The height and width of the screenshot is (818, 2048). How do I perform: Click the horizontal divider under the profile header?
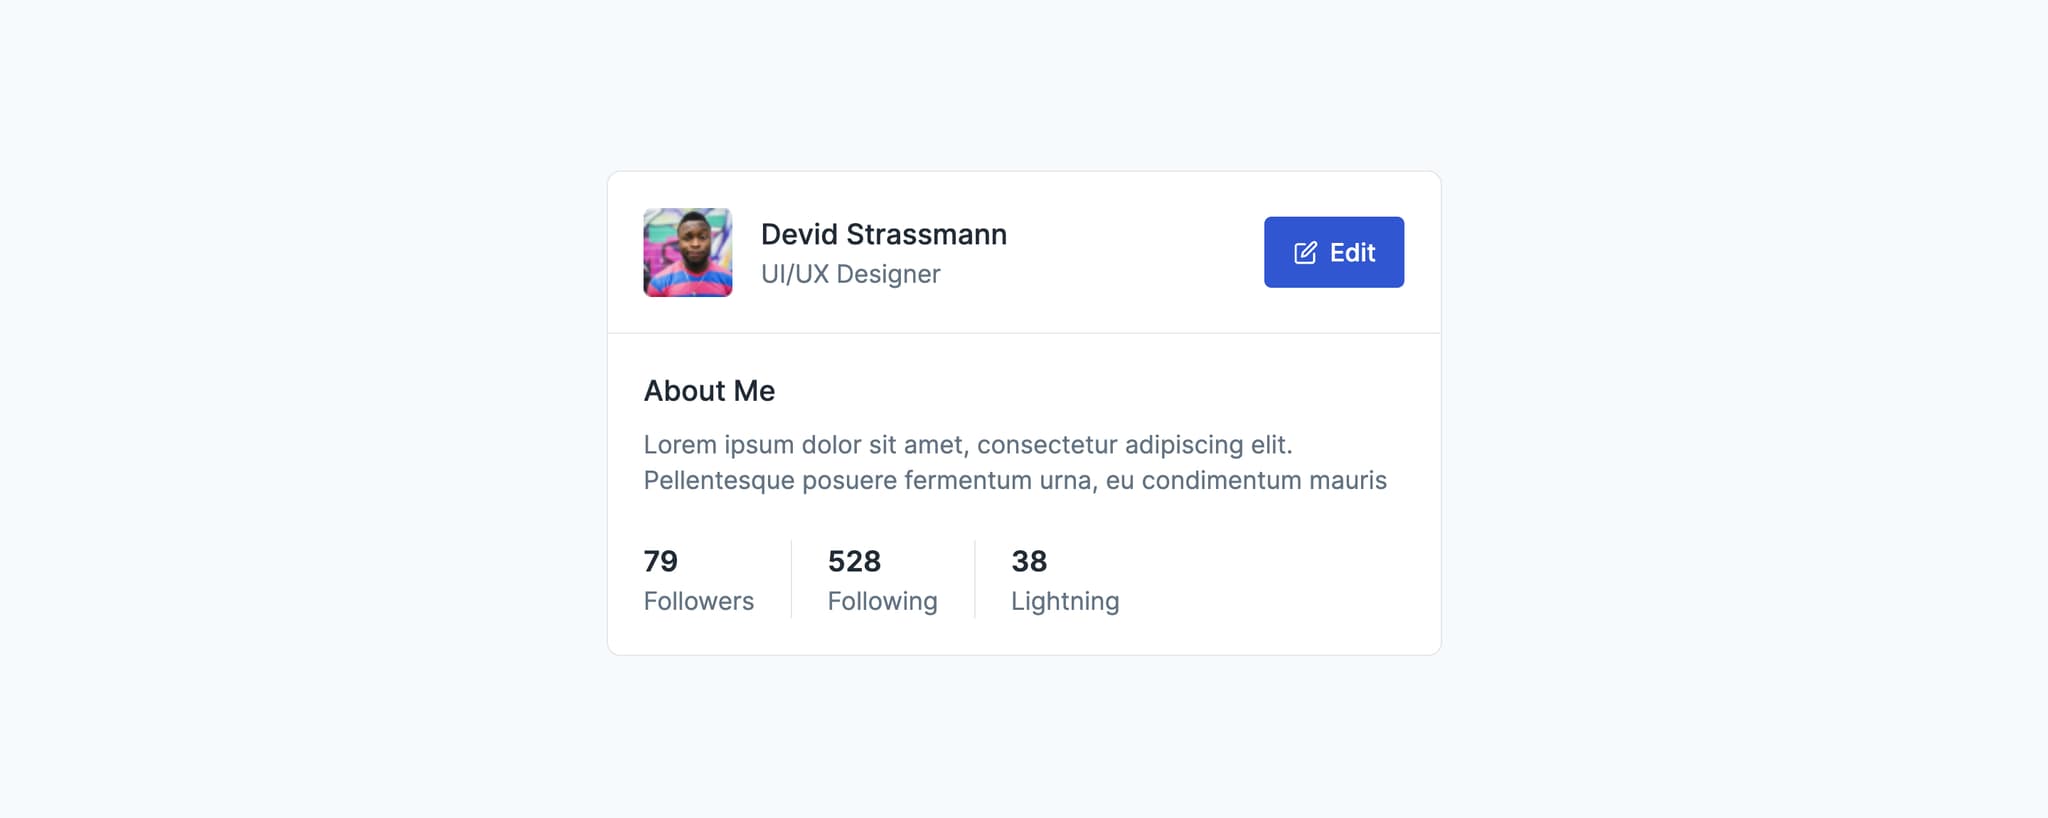[1024, 333]
